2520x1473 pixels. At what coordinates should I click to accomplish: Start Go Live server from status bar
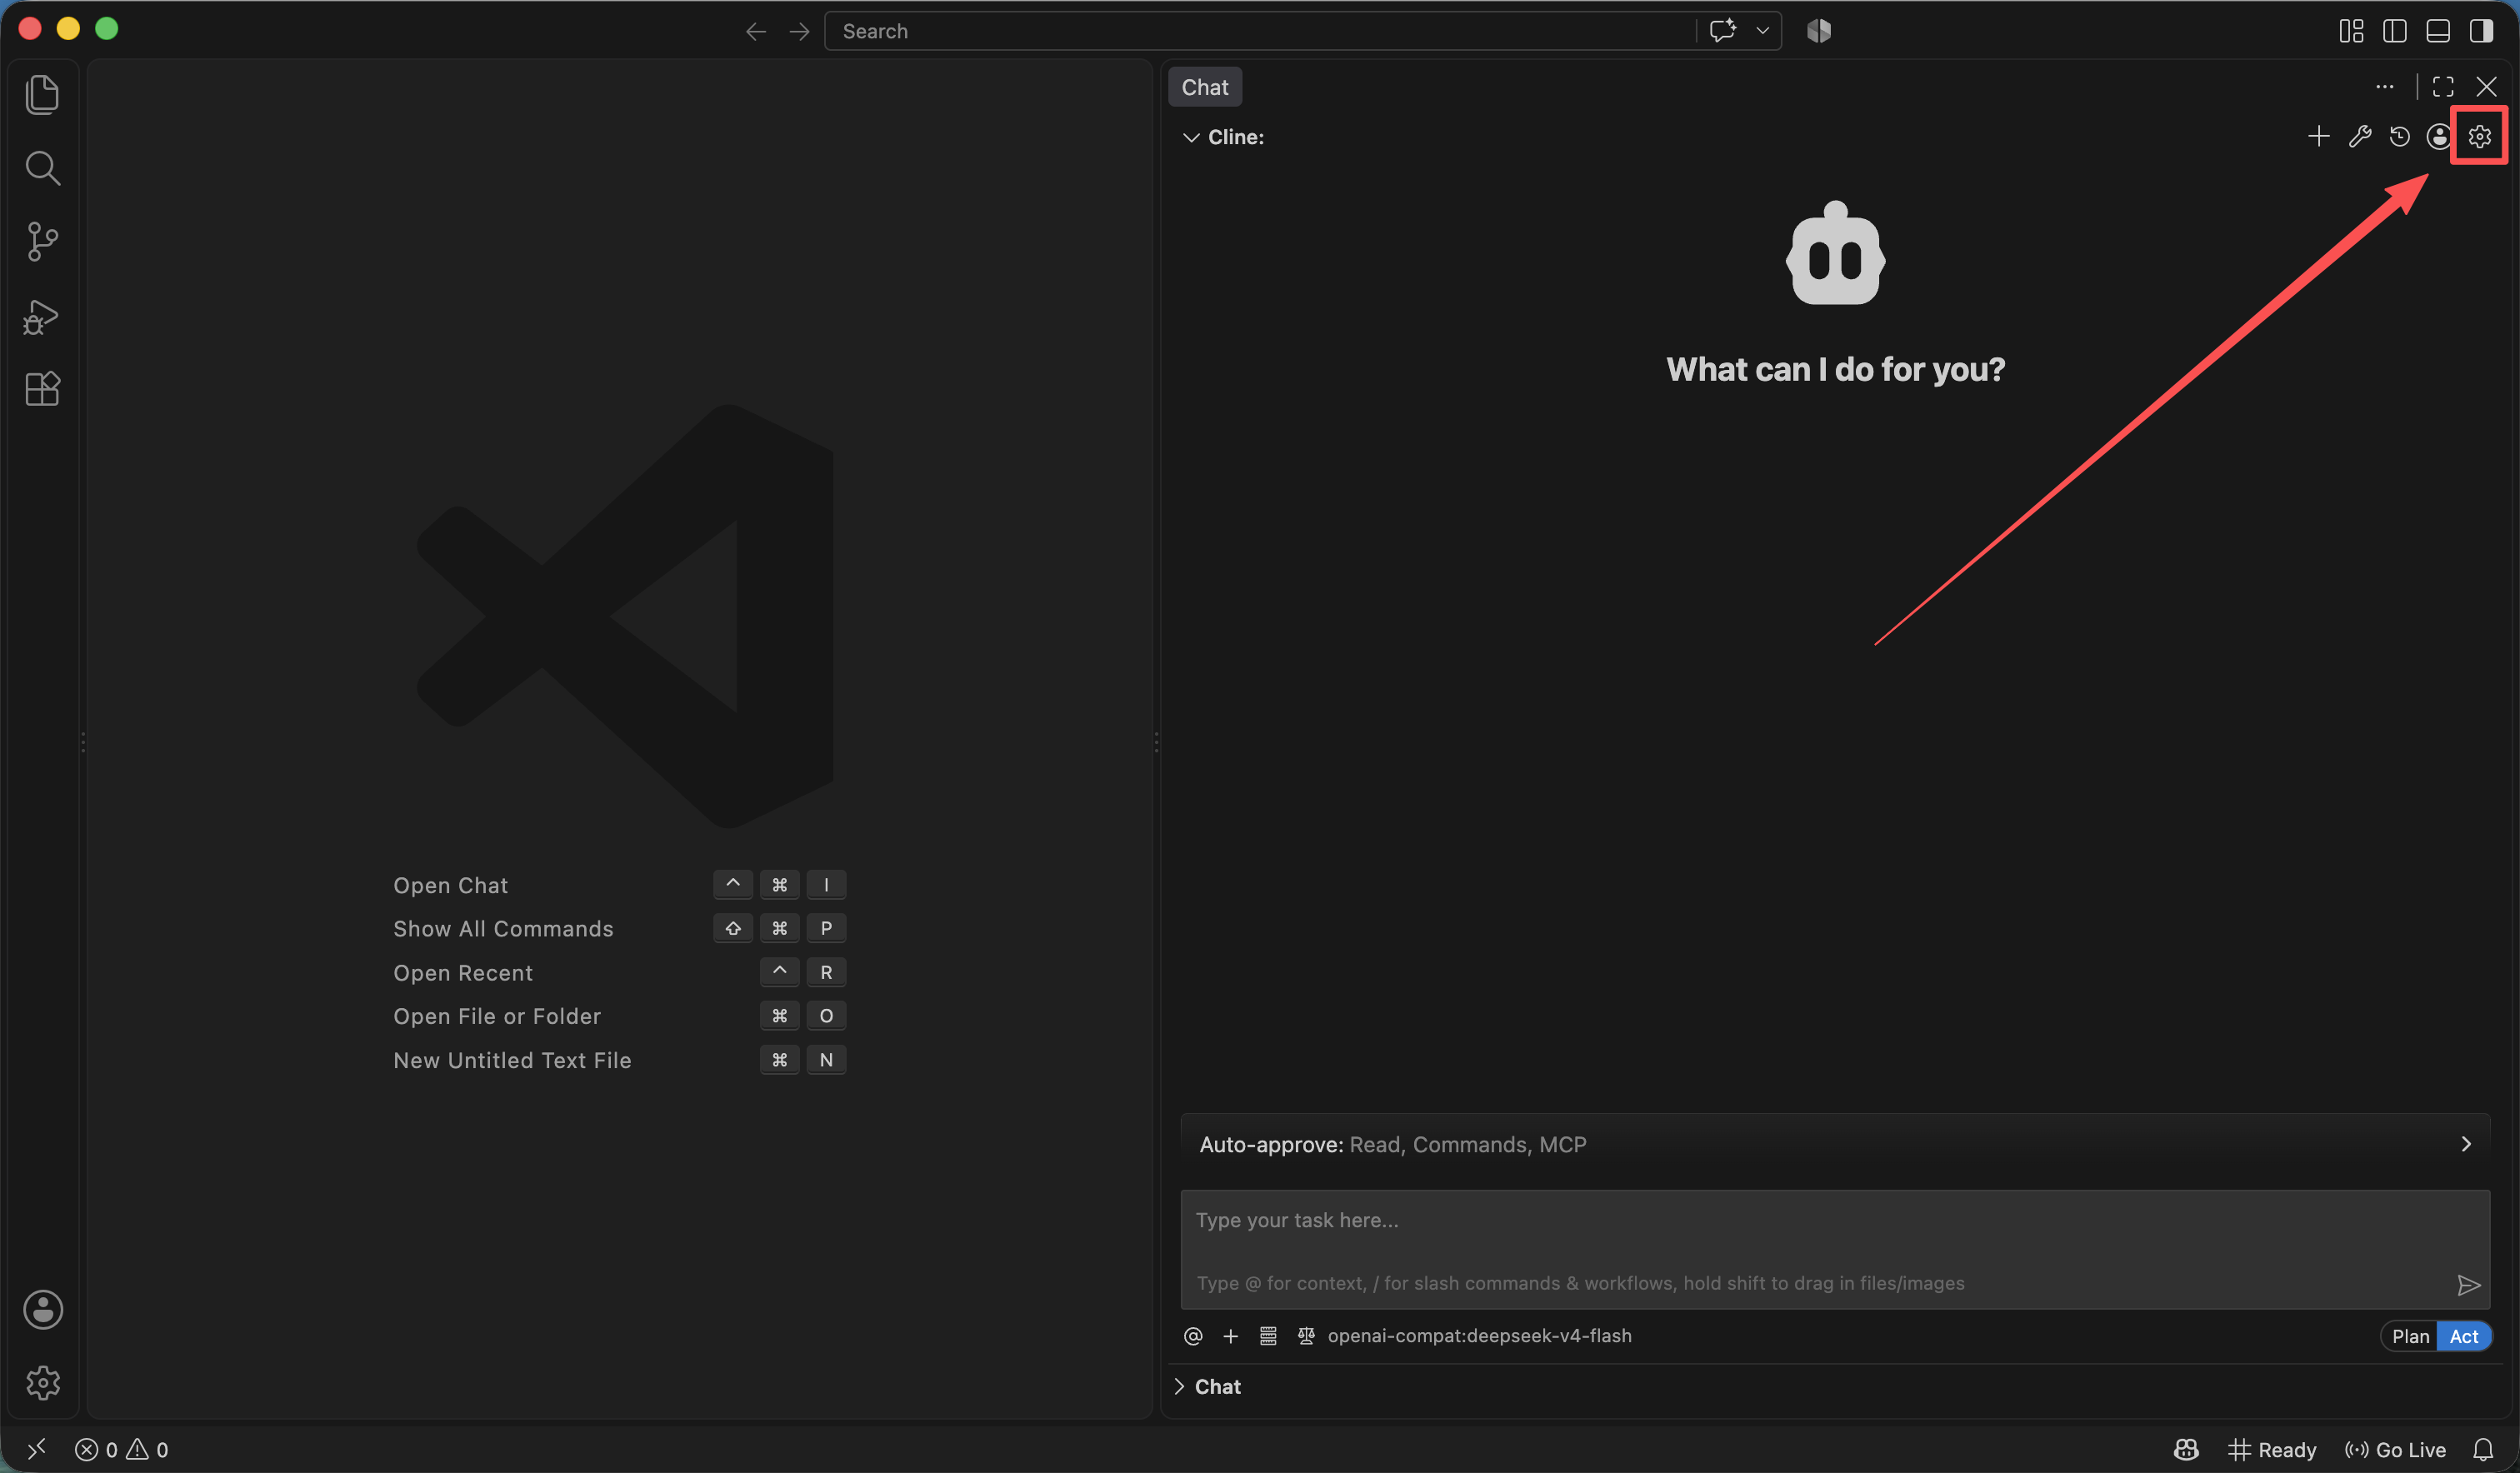tap(2395, 1449)
